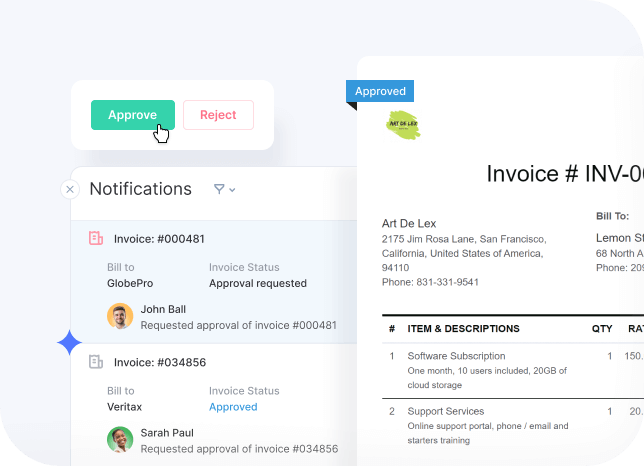This screenshot has height=466, width=644.
Task: Select the Invoice: #034856 notification
Action: click(x=159, y=362)
